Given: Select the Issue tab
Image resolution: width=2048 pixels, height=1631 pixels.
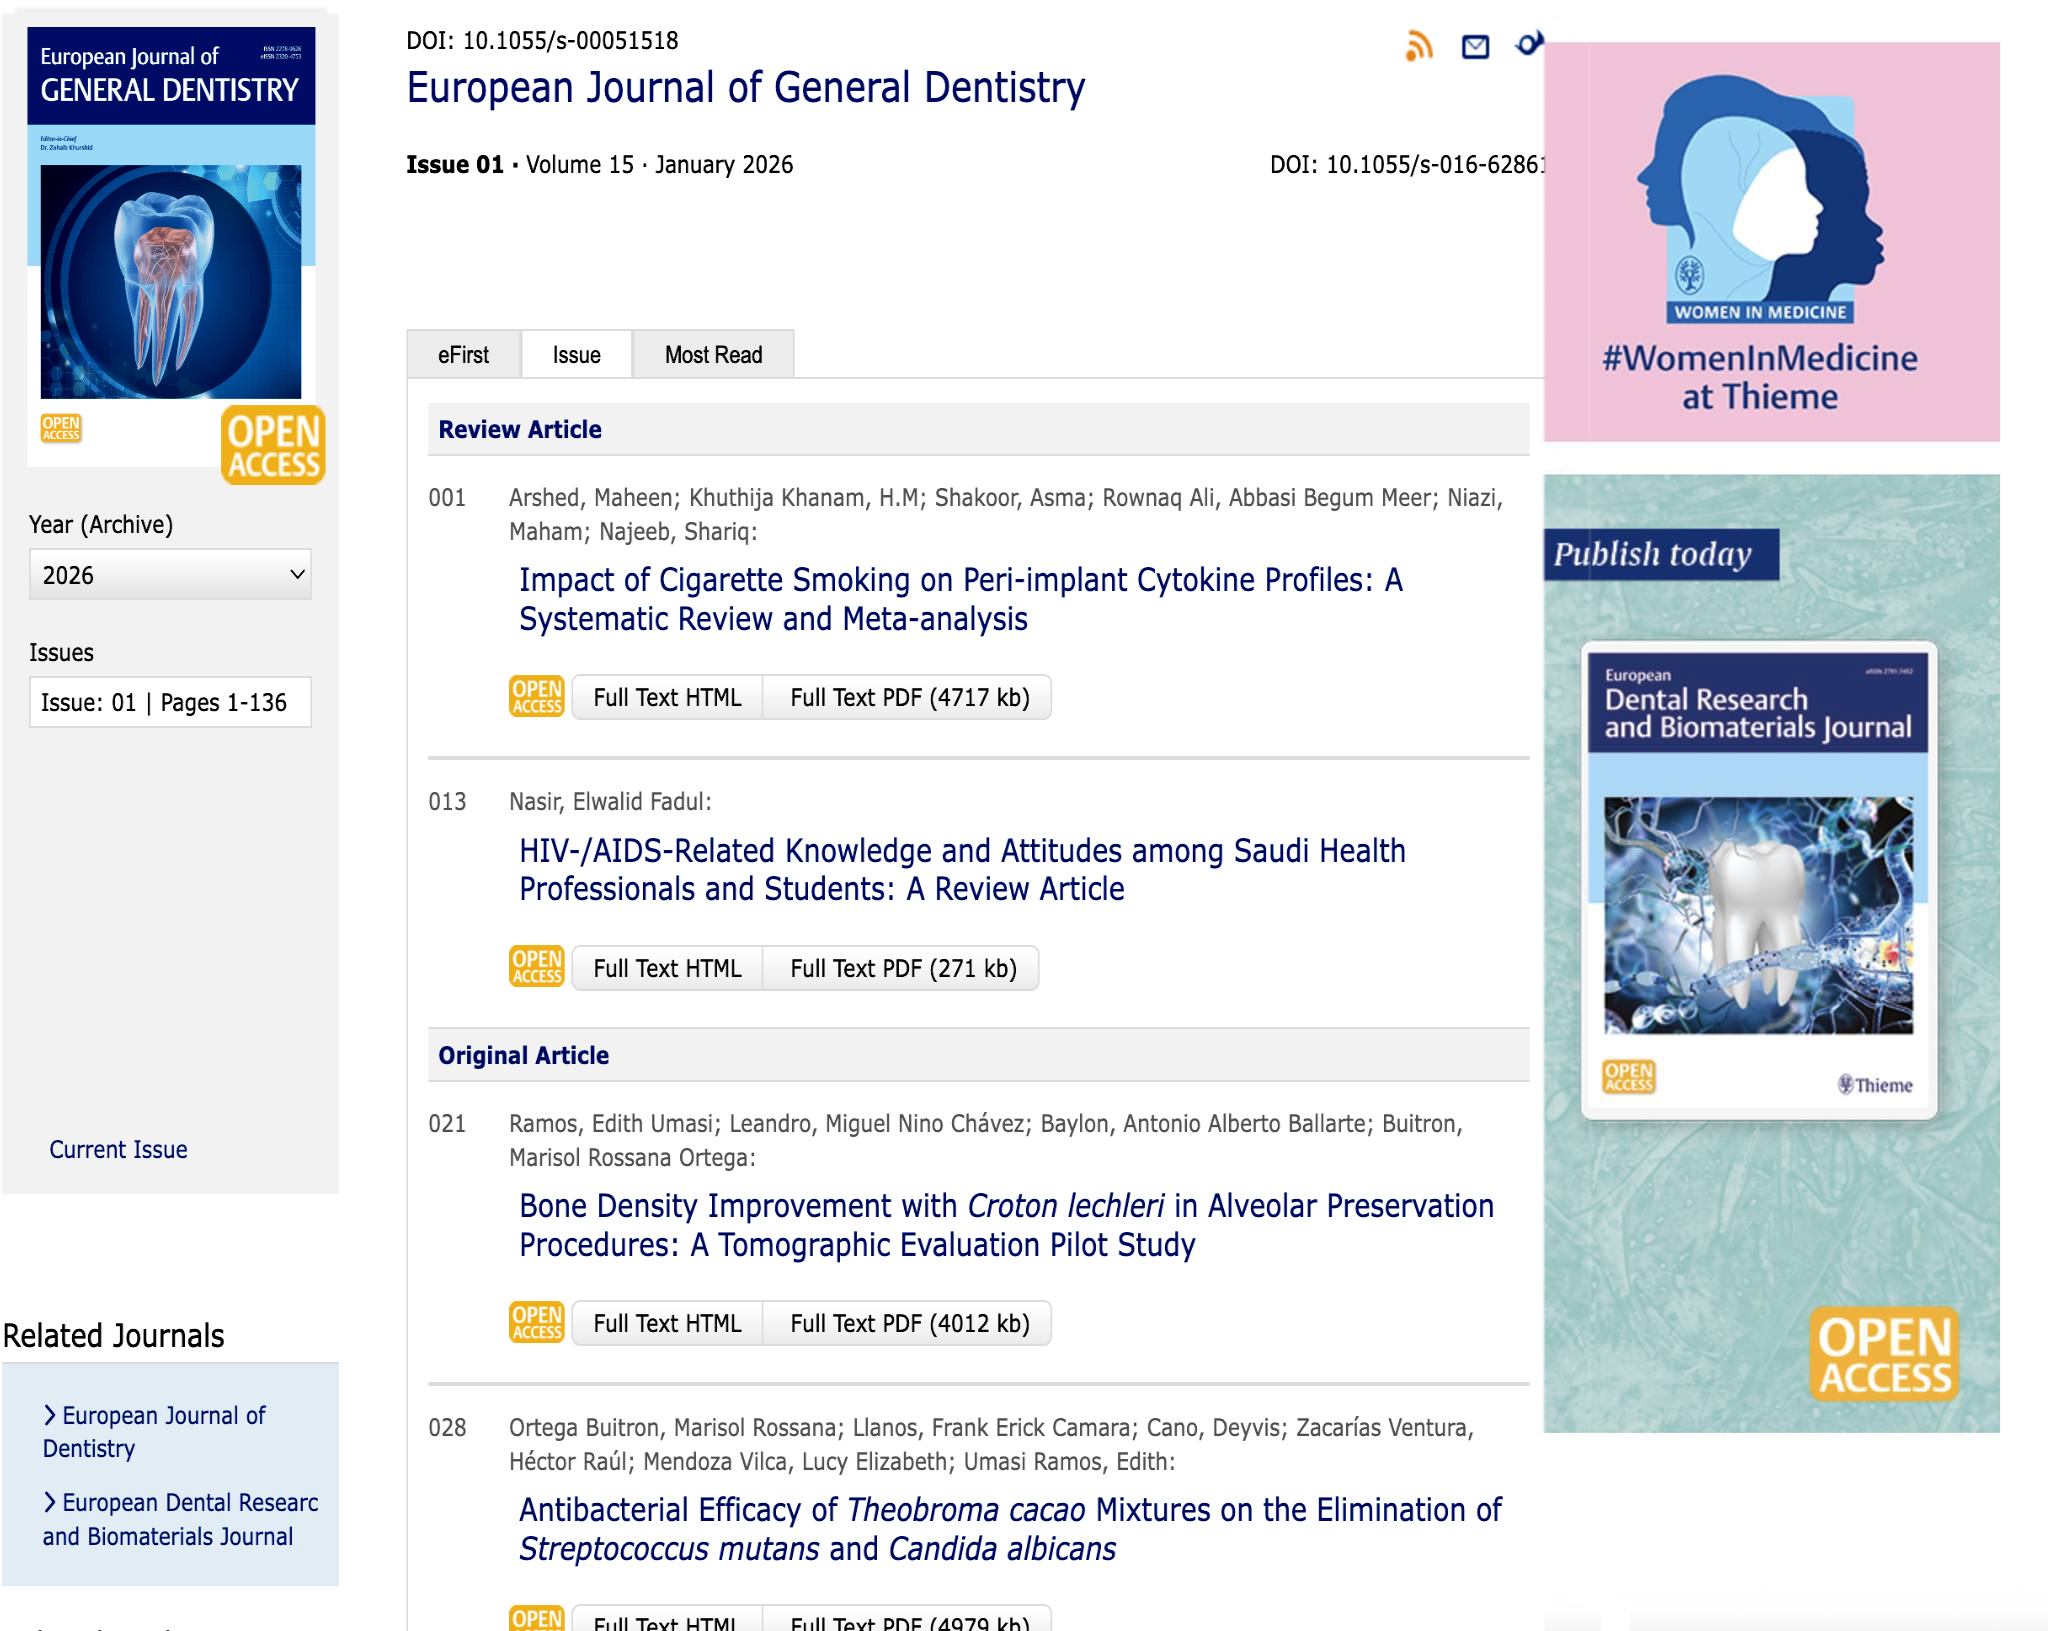Looking at the screenshot, I should tap(576, 355).
